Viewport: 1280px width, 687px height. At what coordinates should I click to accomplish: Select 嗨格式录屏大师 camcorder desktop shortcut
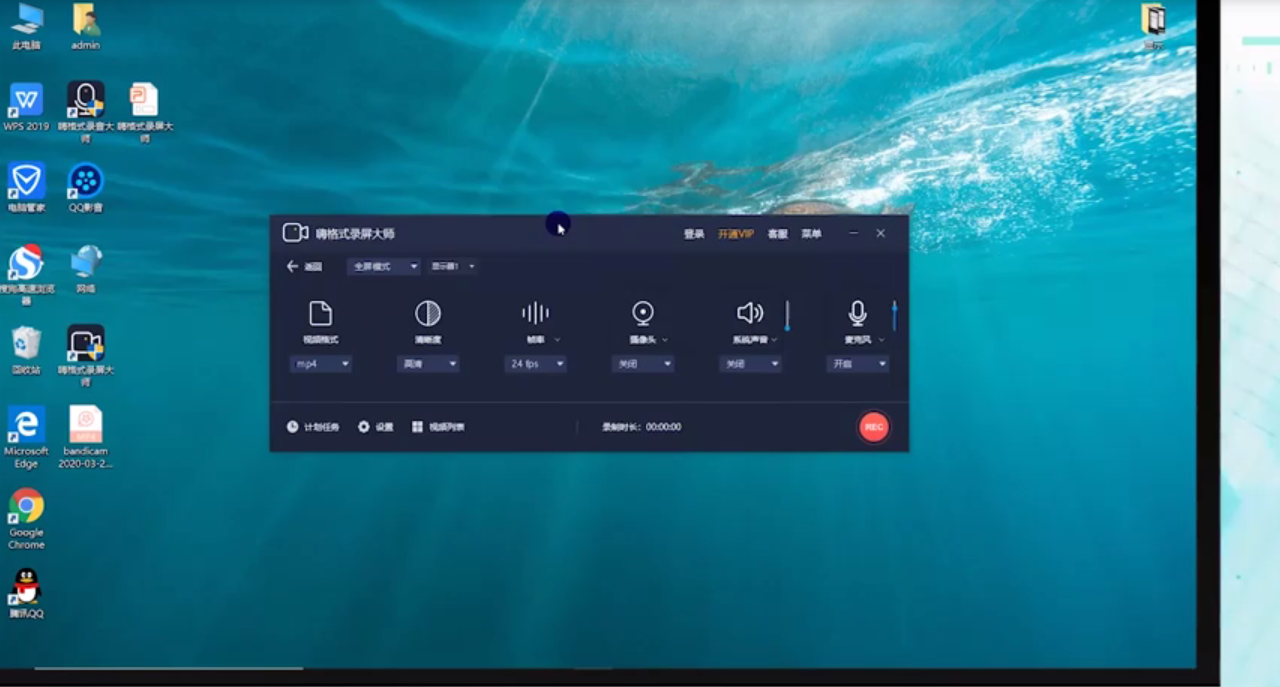point(86,355)
